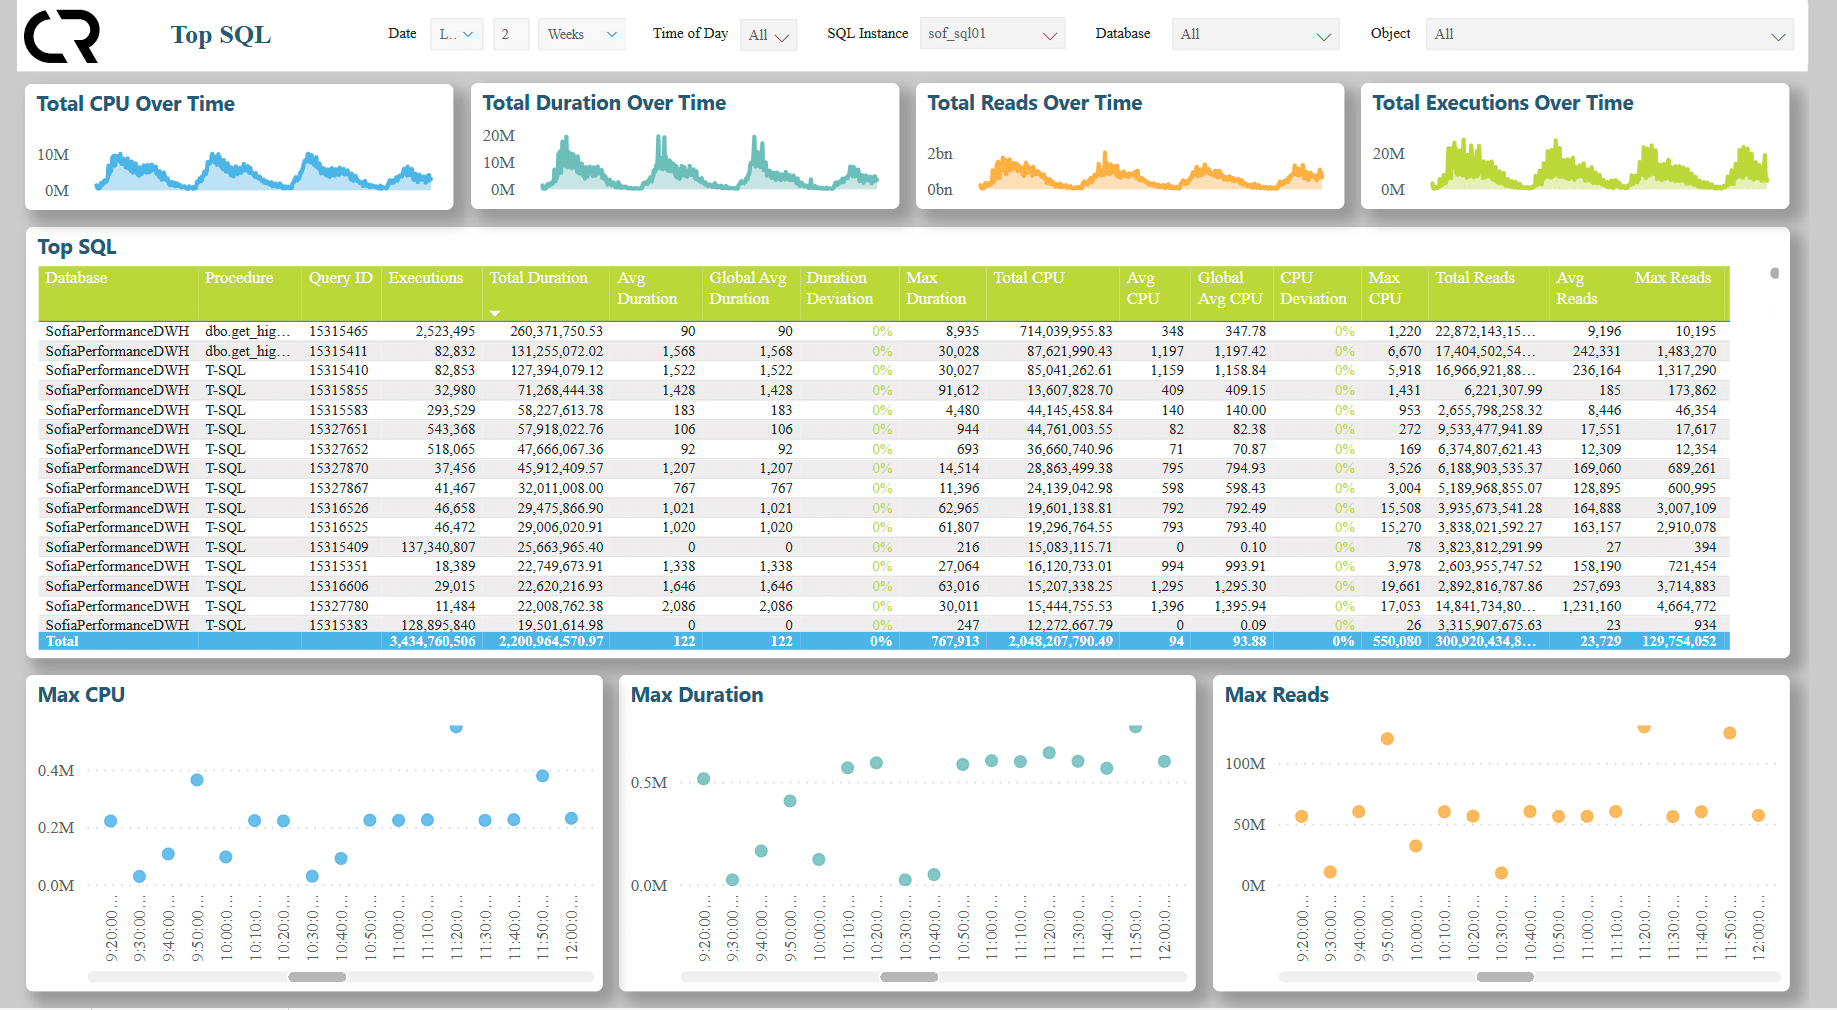The width and height of the screenshot is (1837, 1010).
Task: Click the Max CPU chart title
Action: tap(81, 695)
